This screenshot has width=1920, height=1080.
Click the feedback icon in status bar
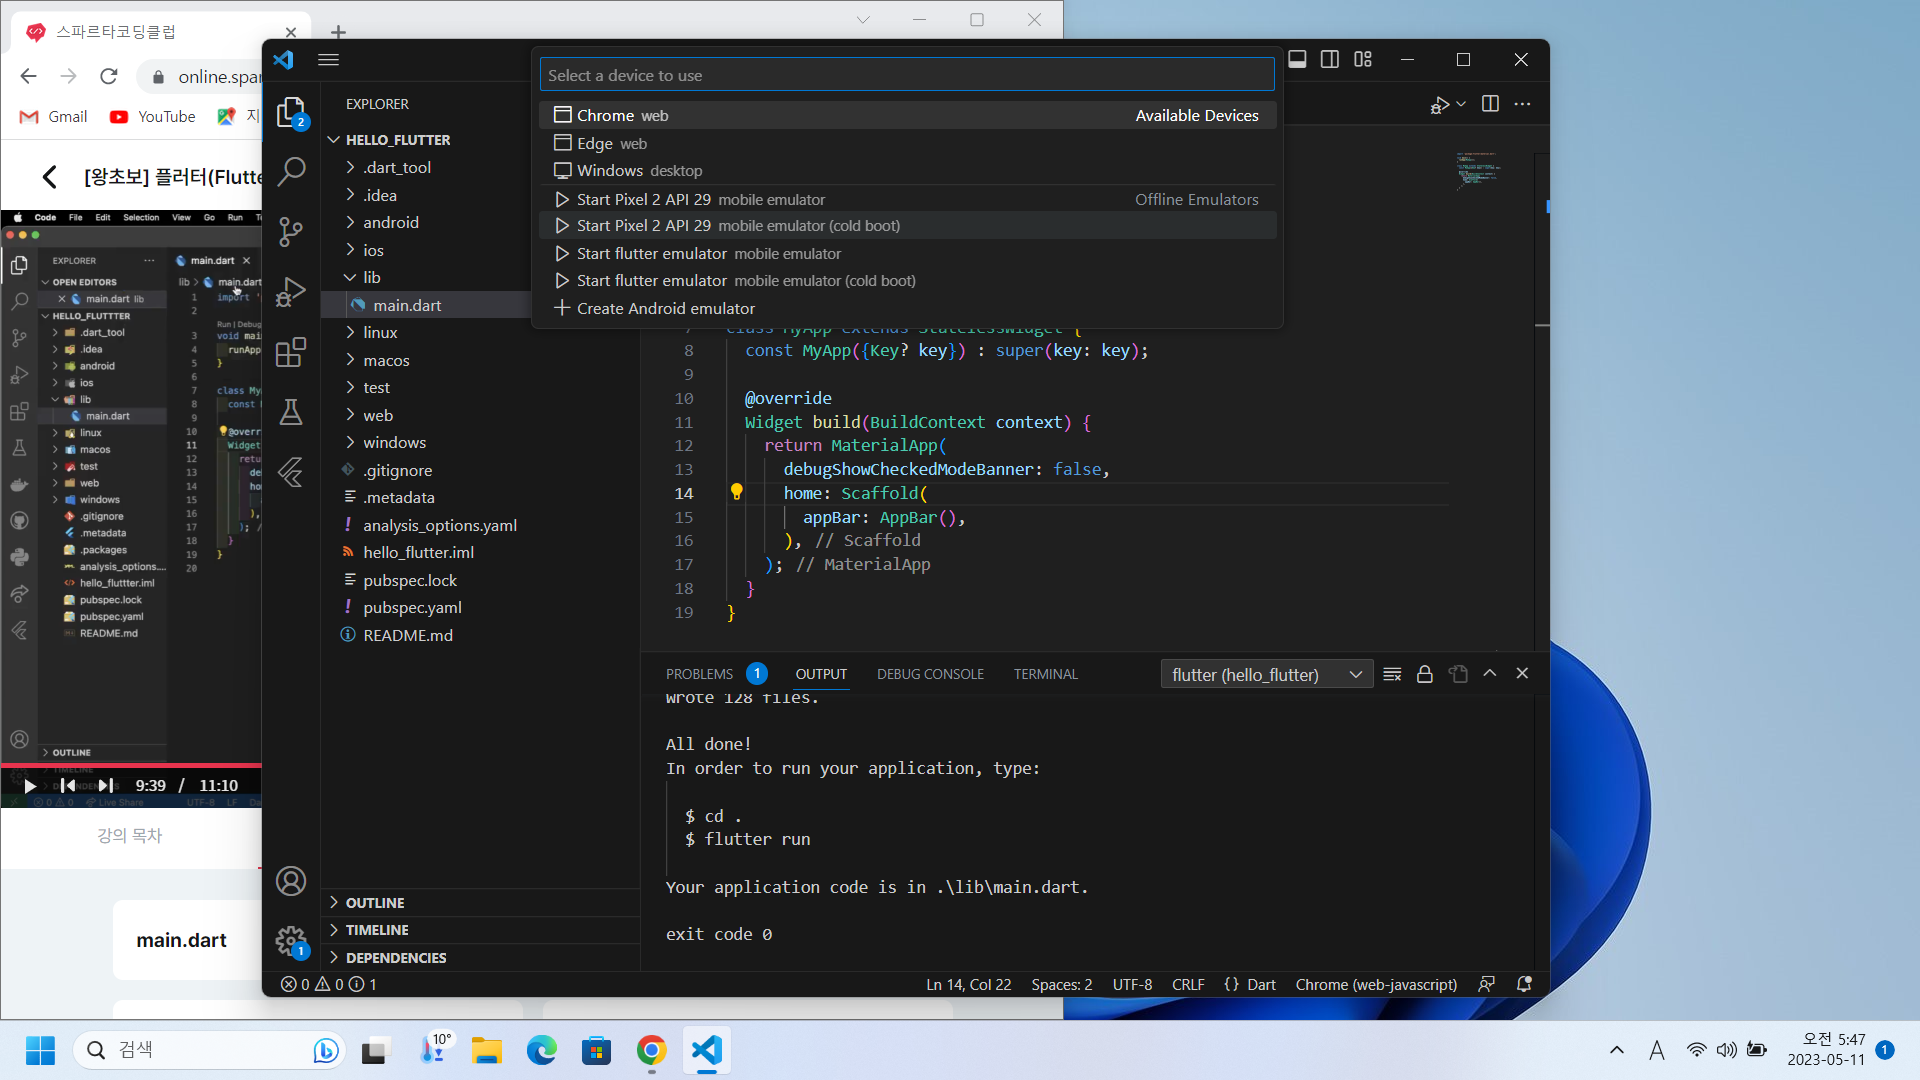pyautogui.click(x=1487, y=985)
